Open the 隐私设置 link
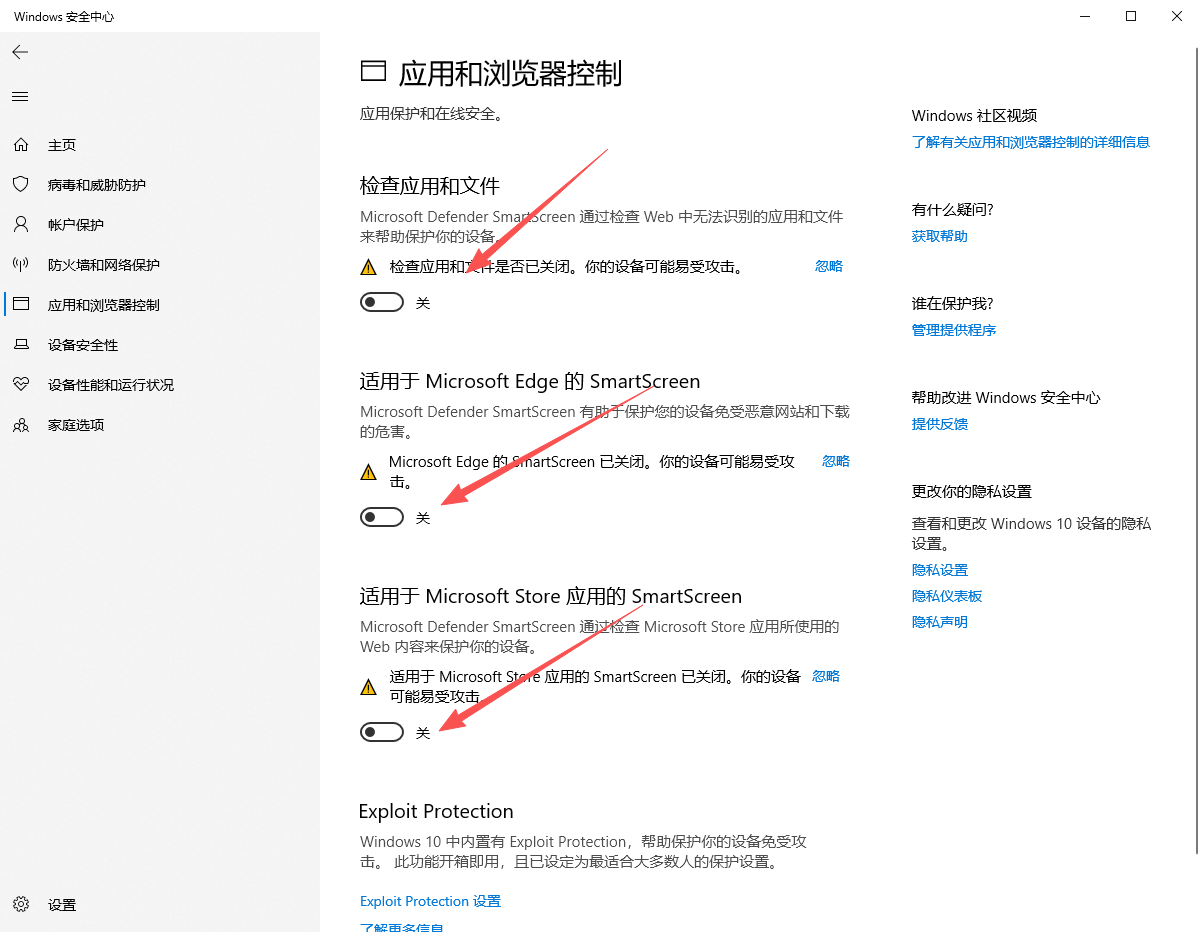 coord(940,570)
